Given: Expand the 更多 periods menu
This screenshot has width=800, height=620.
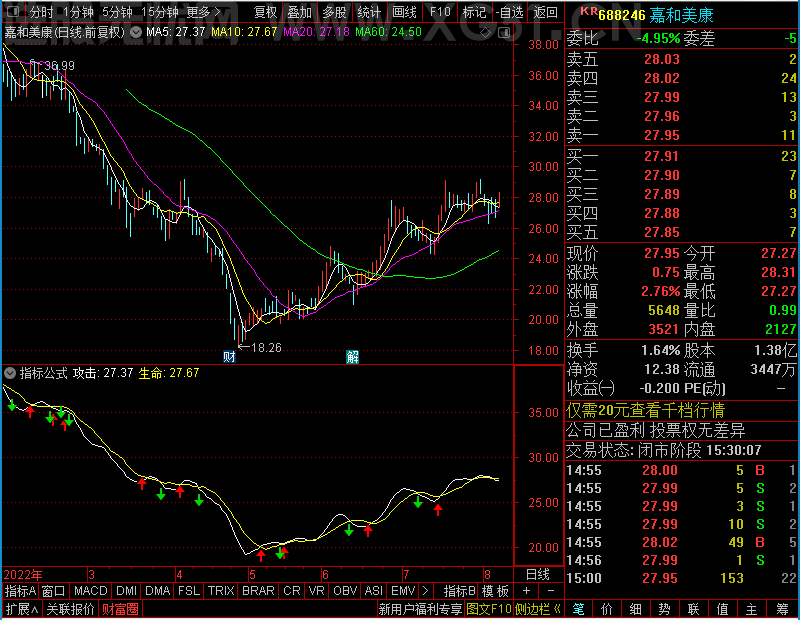Looking at the screenshot, I should point(204,11).
